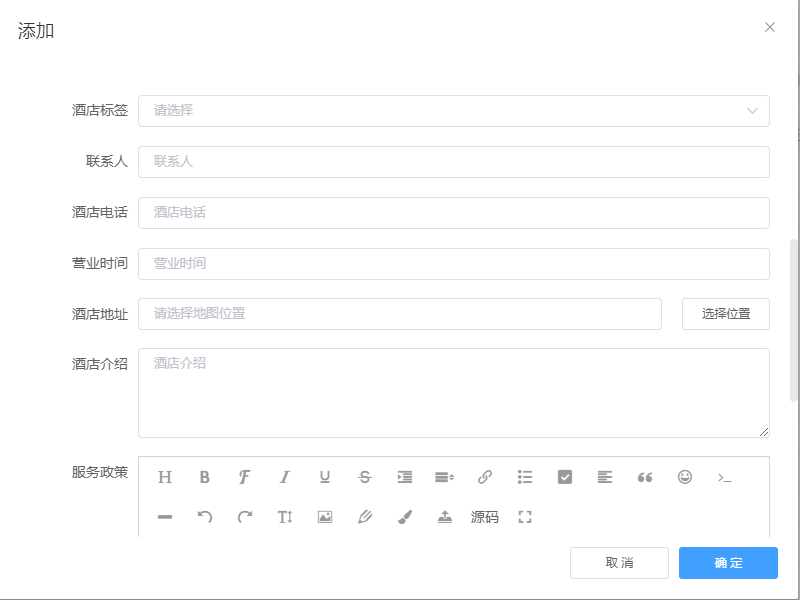Open the text color pen tool
This screenshot has width=800, height=600.
coord(365,517)
